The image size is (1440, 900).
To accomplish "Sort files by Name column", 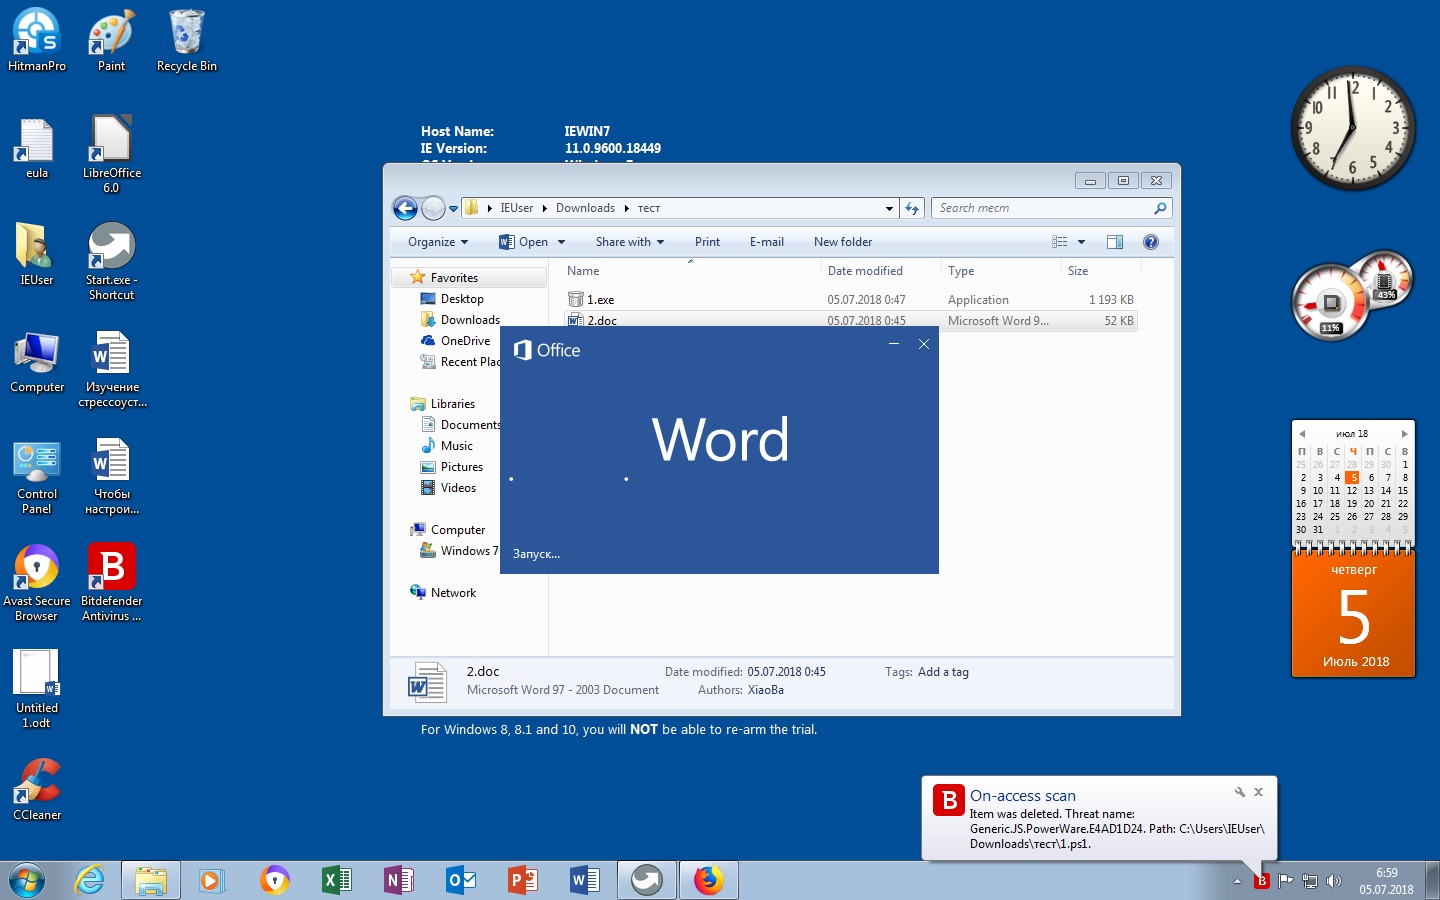I will pos(689,271).
